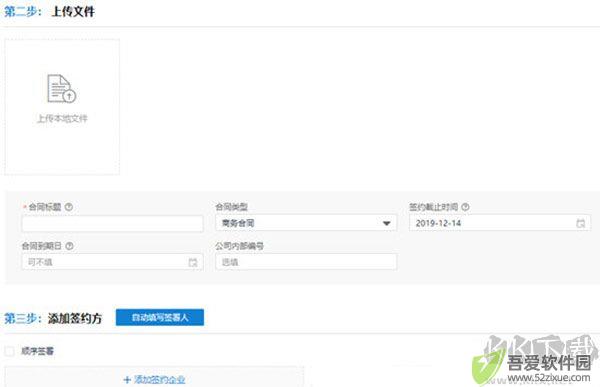Click into the 合同标题 input field
The width and height of the screenshot is (600, 387).
[x=112, y=224]
